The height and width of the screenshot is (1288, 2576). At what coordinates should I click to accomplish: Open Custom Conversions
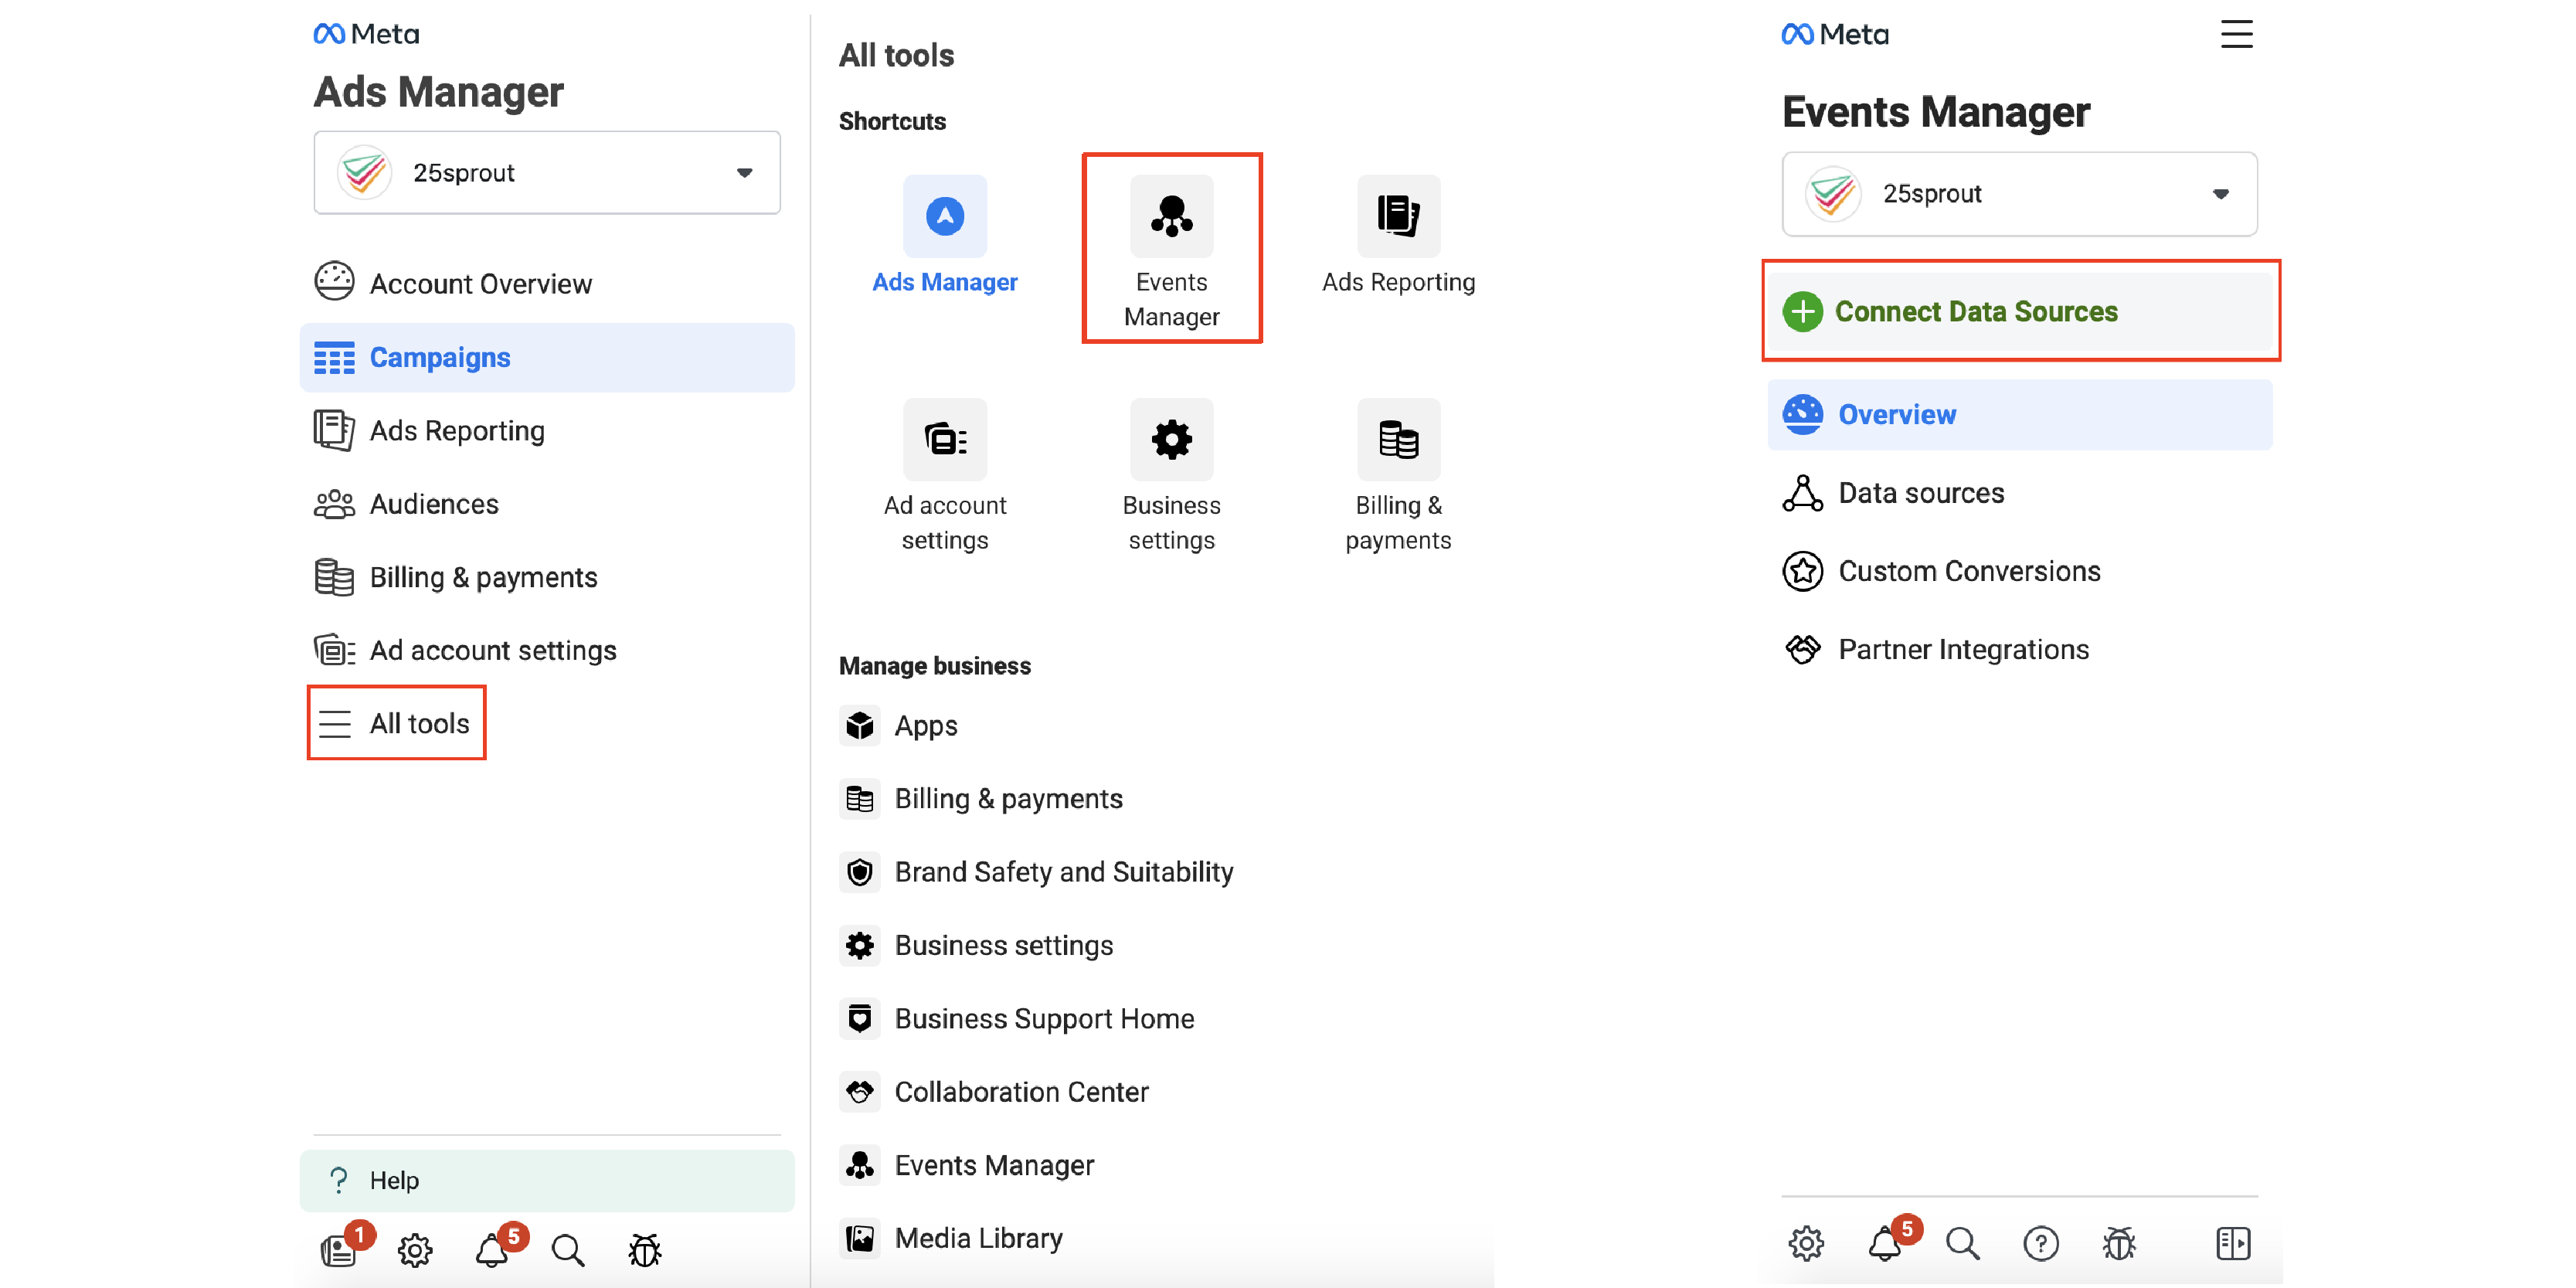(x=1942, y=571)
